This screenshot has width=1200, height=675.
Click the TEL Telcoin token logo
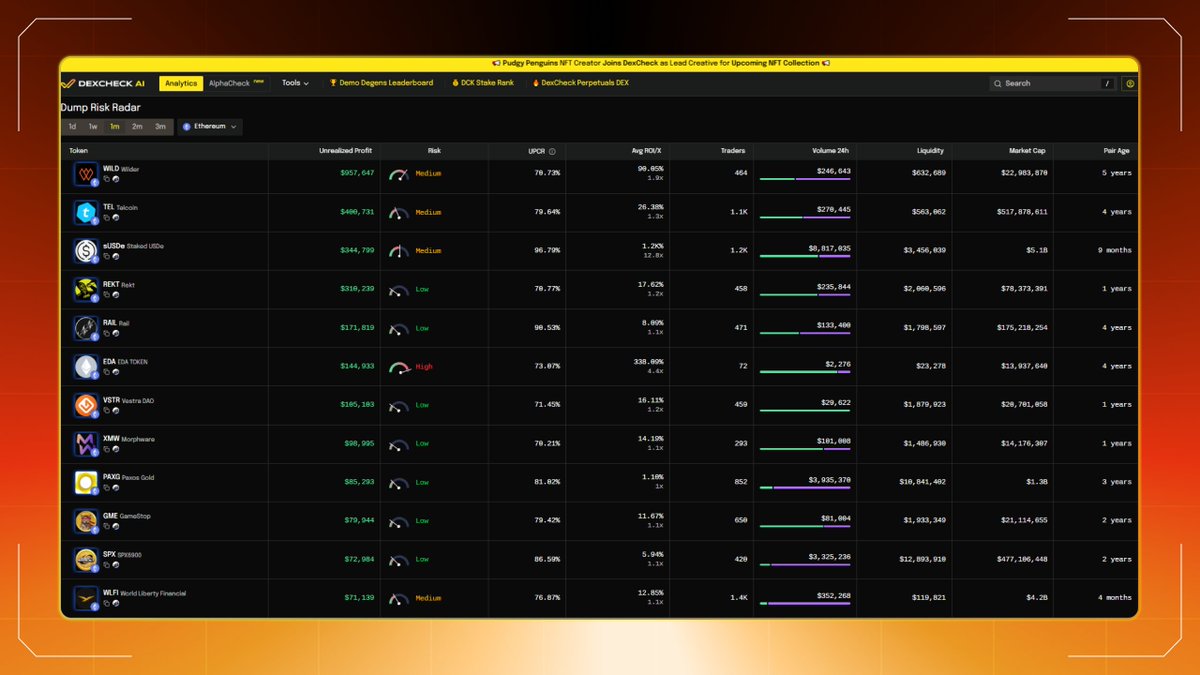(x=85, y=212)
